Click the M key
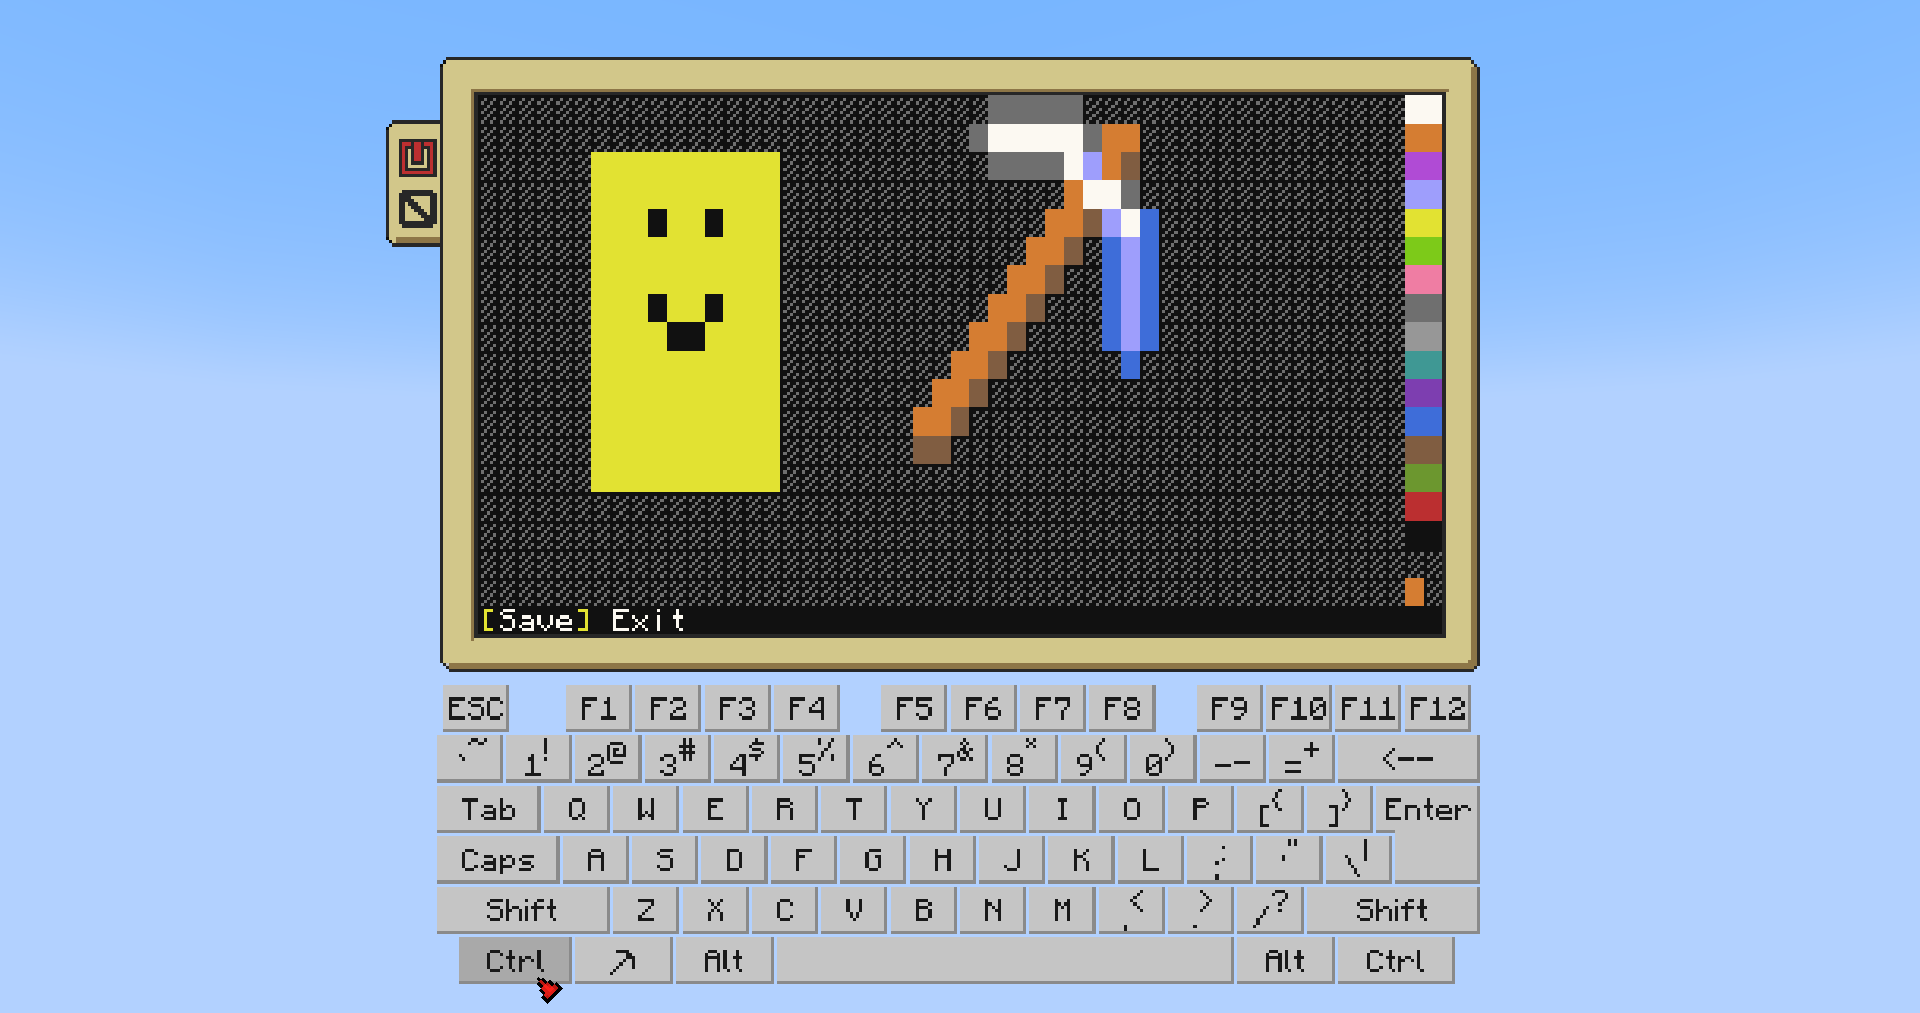Viewport: 1920px width, 1013px height. (1062, 910)
